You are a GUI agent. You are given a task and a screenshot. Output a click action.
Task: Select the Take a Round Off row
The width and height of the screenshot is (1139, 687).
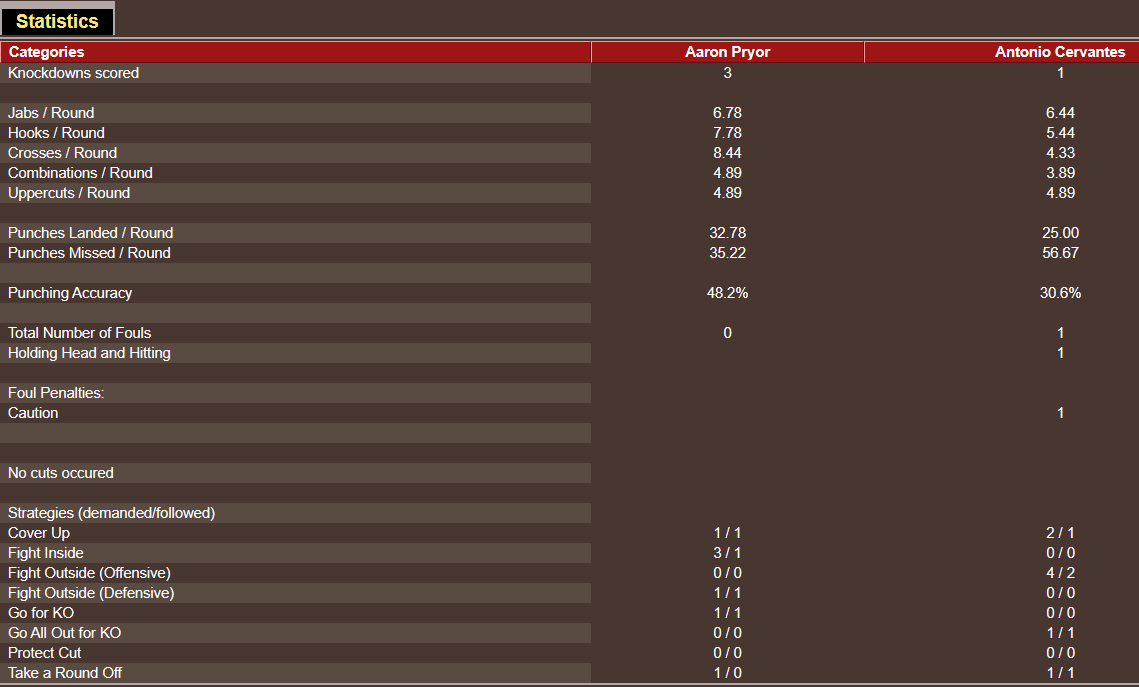pyautogui.click(x=64, y=672)
